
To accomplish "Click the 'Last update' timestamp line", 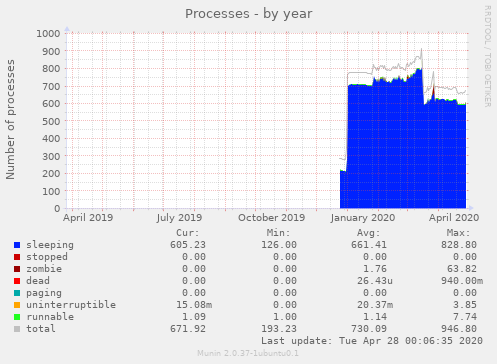I will 372,341.
